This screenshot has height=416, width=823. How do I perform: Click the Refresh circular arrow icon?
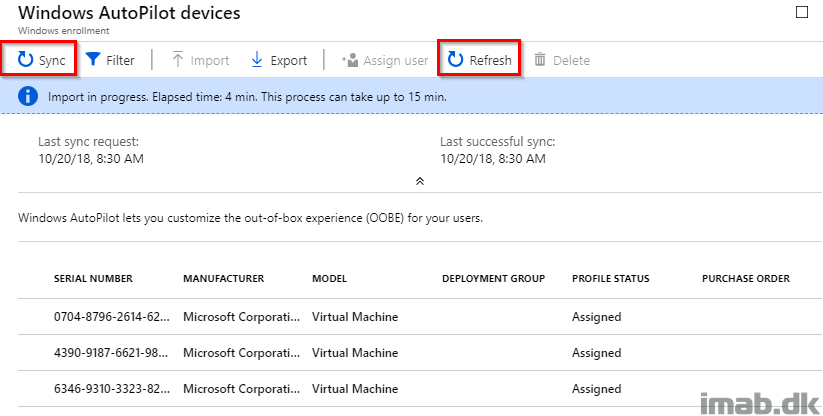click(x=456, y=60)
